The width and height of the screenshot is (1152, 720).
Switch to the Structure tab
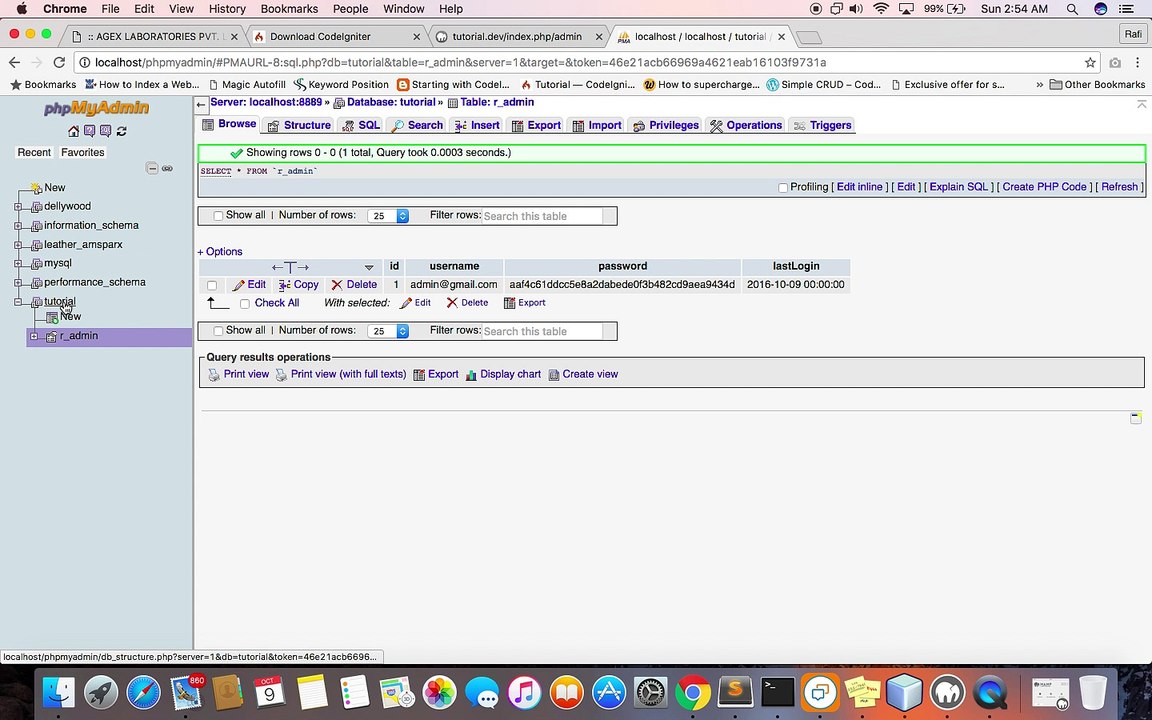[299, 126]
